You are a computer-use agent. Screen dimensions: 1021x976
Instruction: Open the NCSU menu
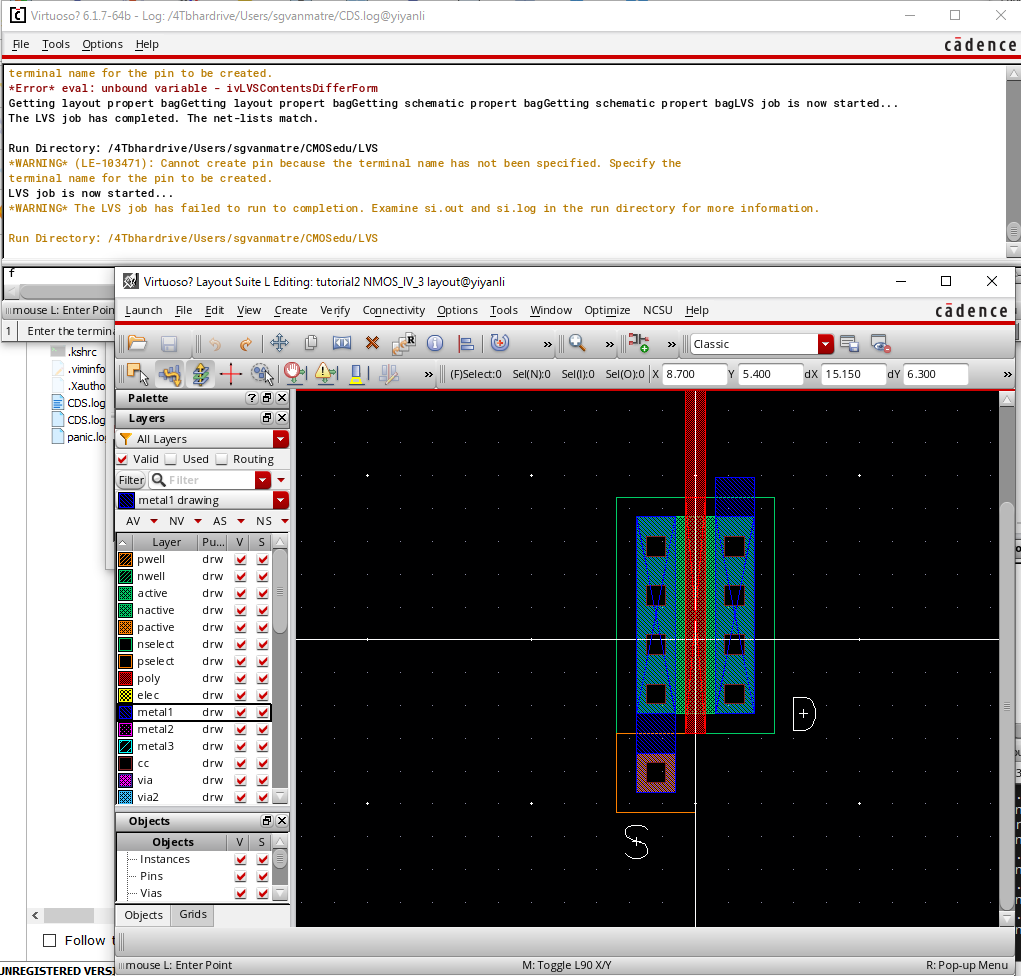pyautogui.click(x=658, y=310)
